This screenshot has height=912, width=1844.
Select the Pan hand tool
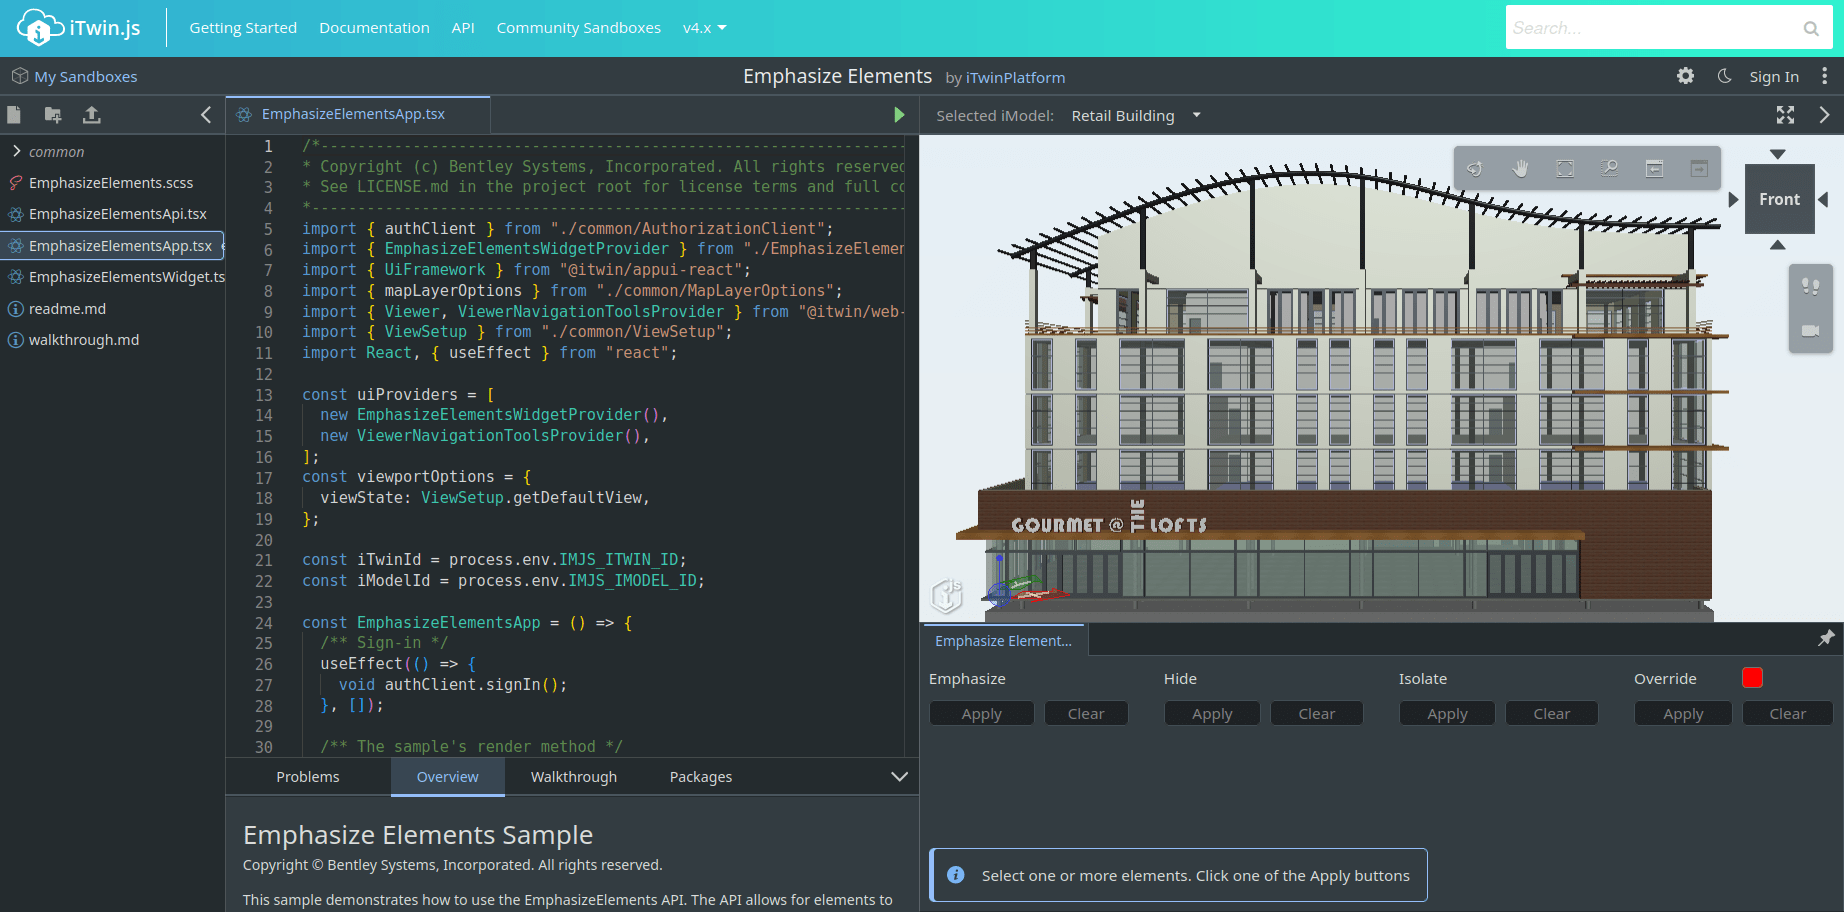1520,169
